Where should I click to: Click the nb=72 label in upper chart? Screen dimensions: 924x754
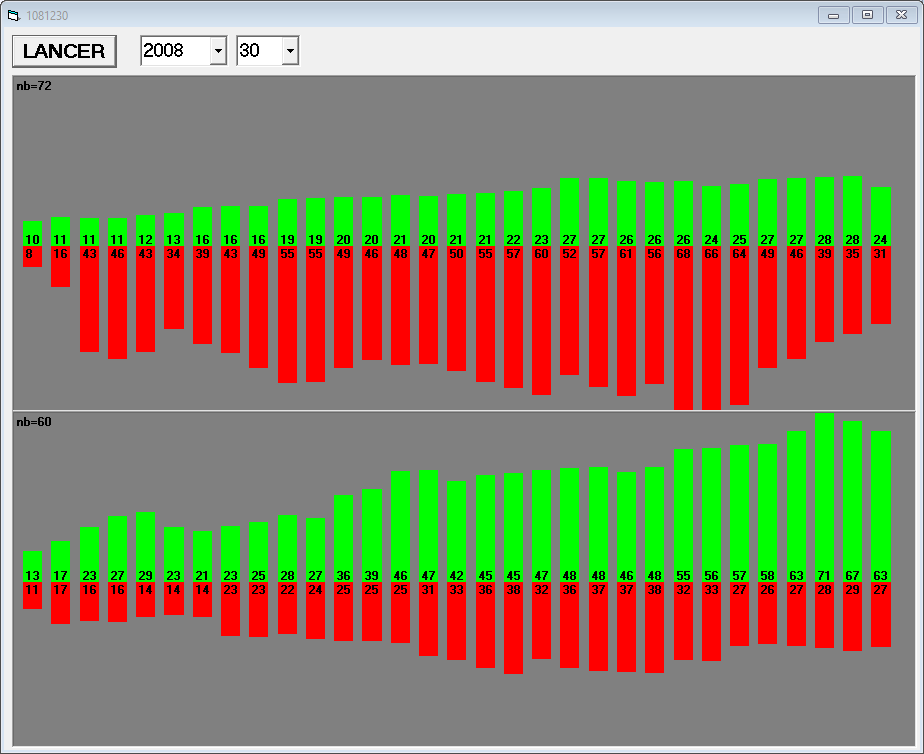point(34,86)
